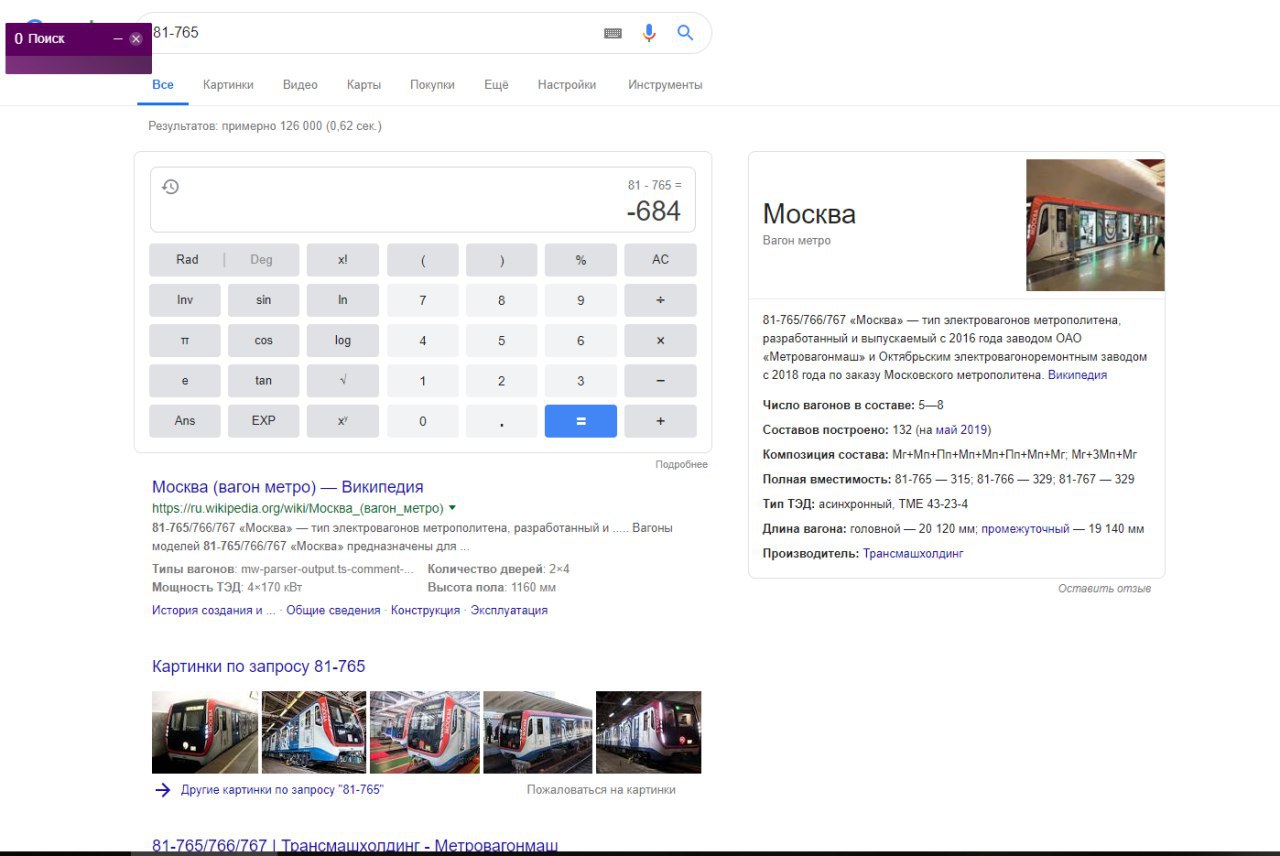Click the decimal point key

(x=502, y=421)
